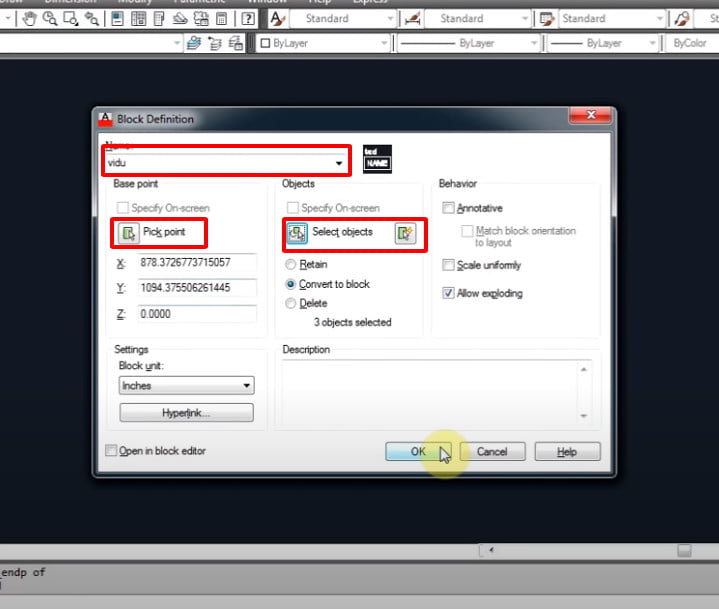
Task: Open the Text Style icon
Action: [278, 19]
